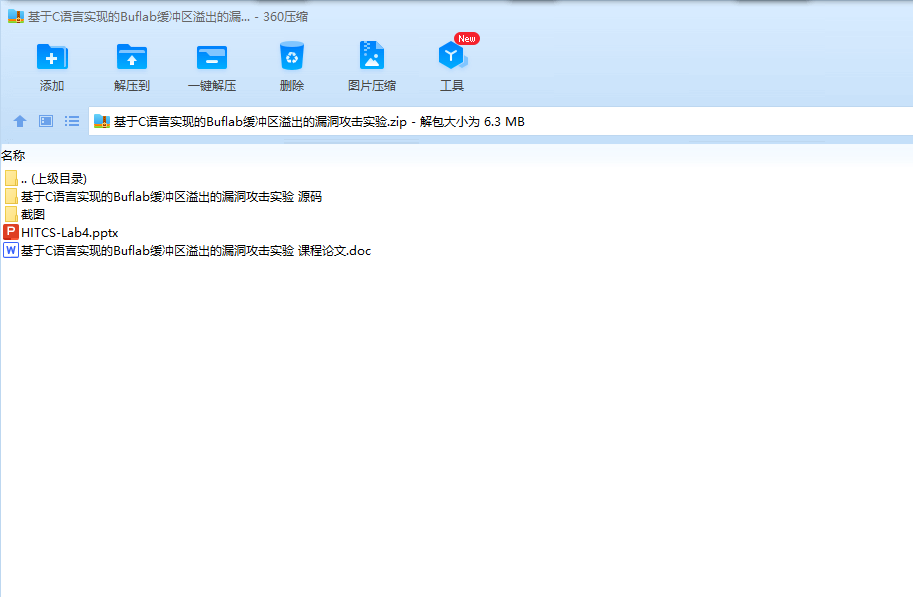Click the folder icon of 源码 folder
This screenshot has height=597, width=913.
point(11,196)
